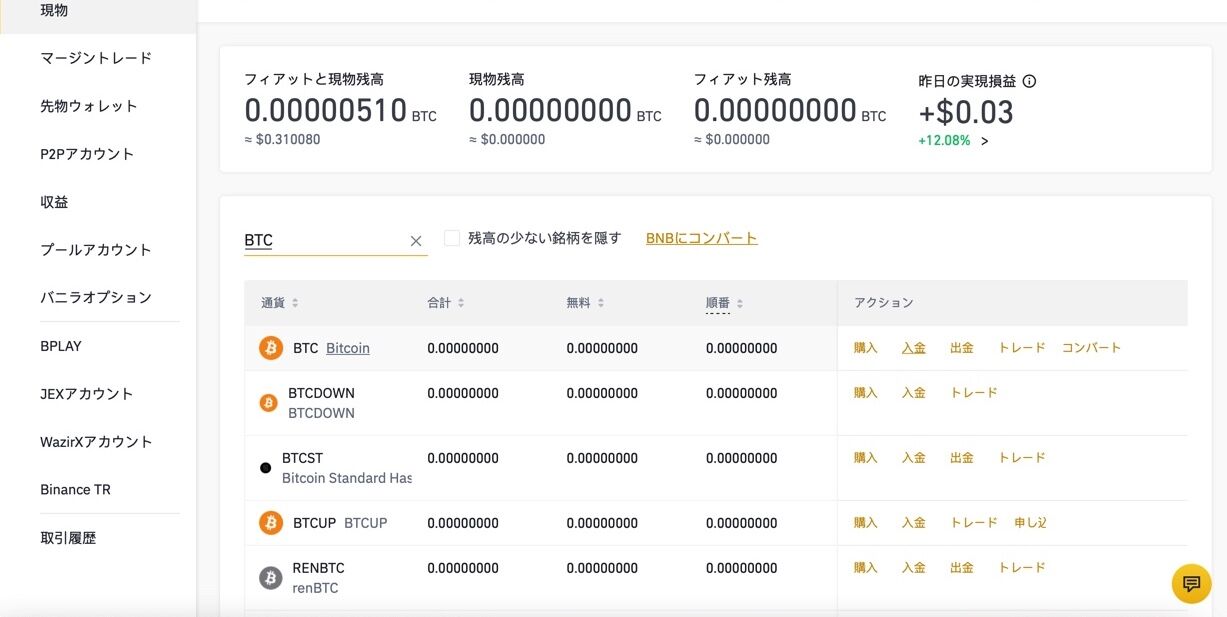Click トレード in RENBTC row
1227x617 pixels.
click(1022, 568)
